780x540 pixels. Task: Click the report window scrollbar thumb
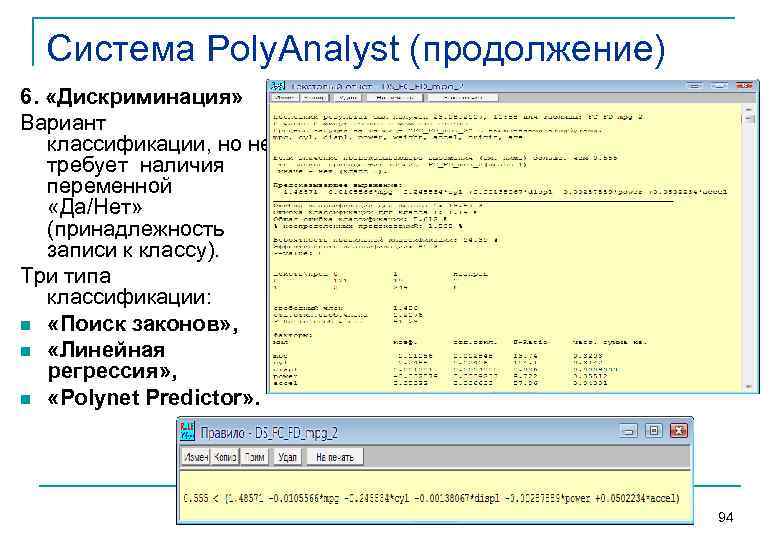[749, 119]
